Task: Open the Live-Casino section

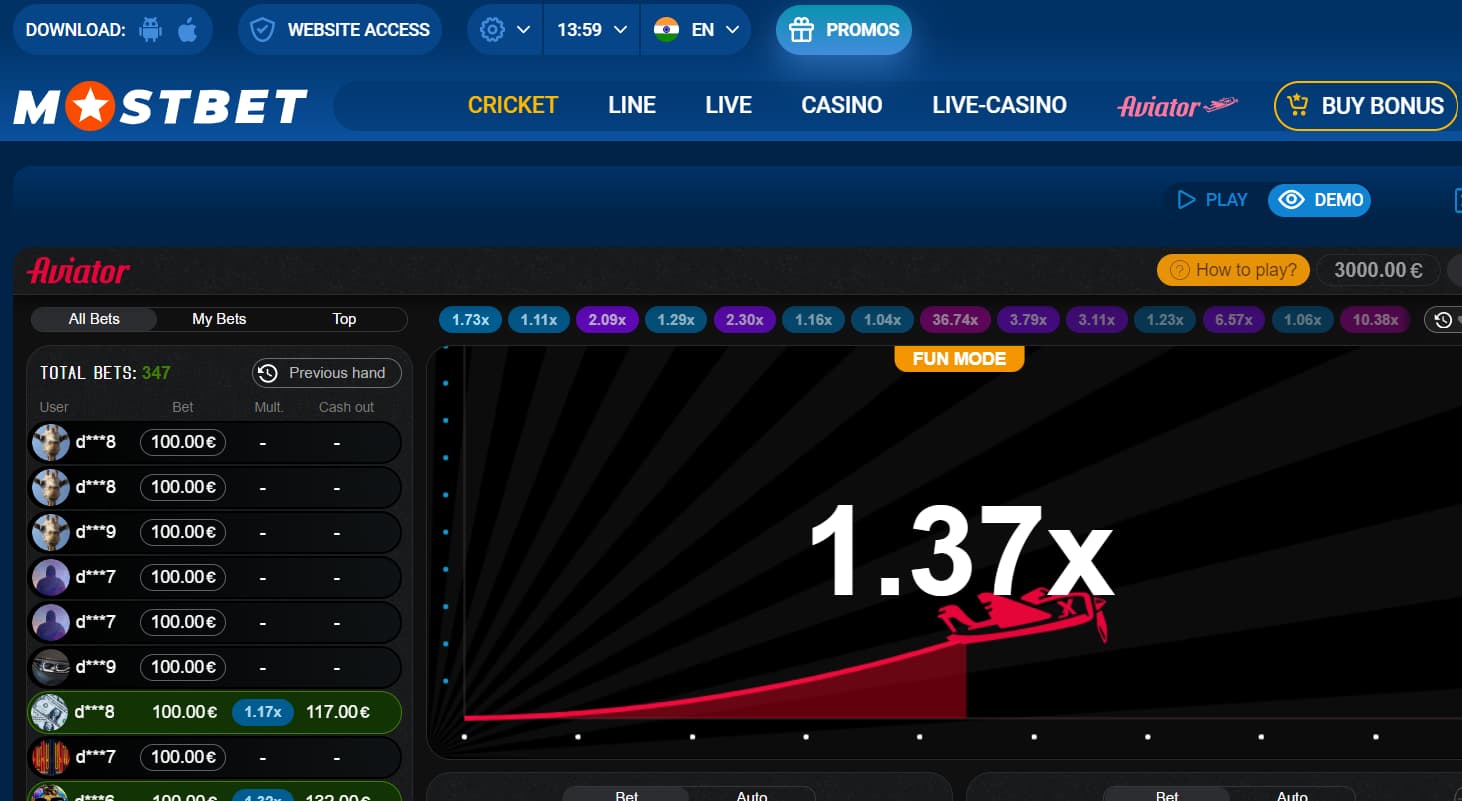Action: [999, 105]
